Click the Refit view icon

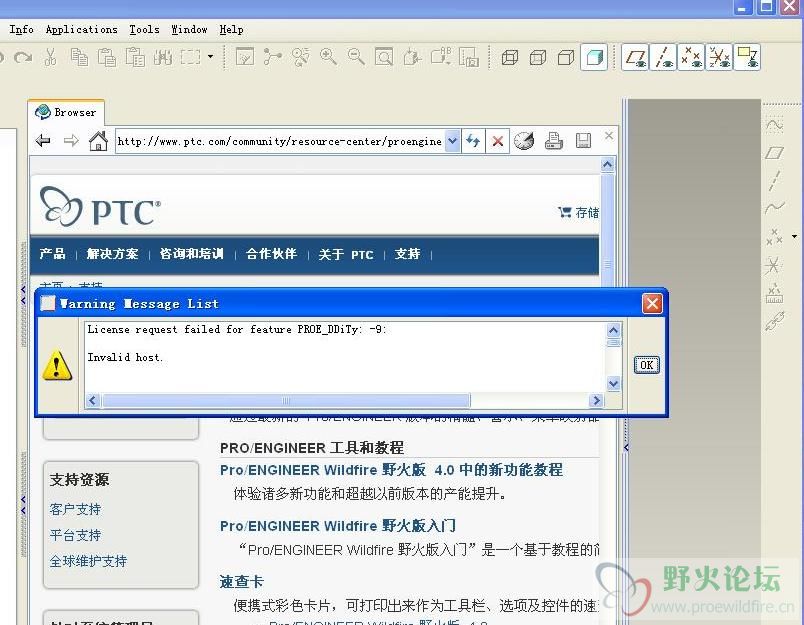[x=384, y=56]
